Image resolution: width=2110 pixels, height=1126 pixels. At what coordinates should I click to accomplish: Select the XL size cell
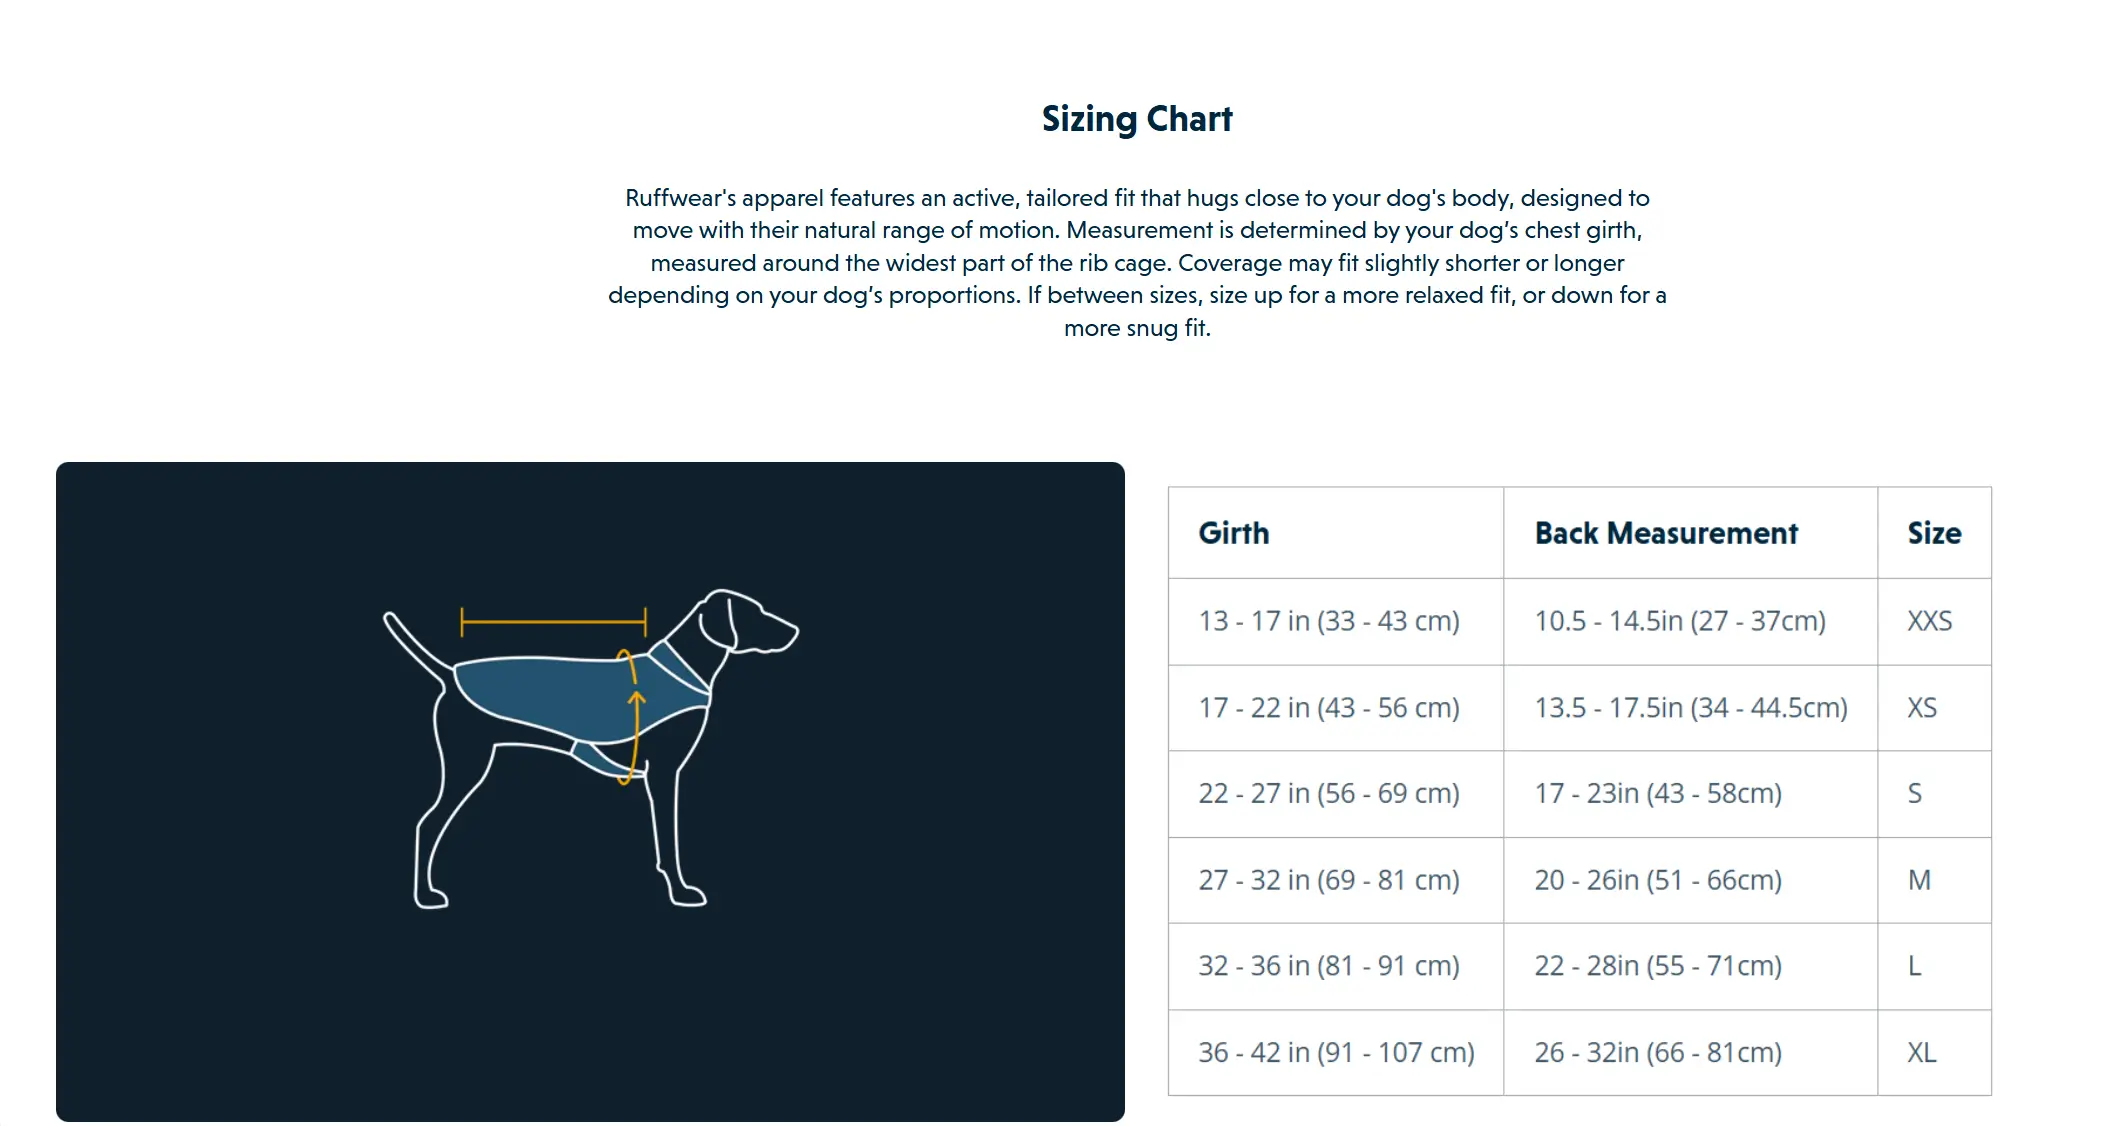coord(1922,1052)
